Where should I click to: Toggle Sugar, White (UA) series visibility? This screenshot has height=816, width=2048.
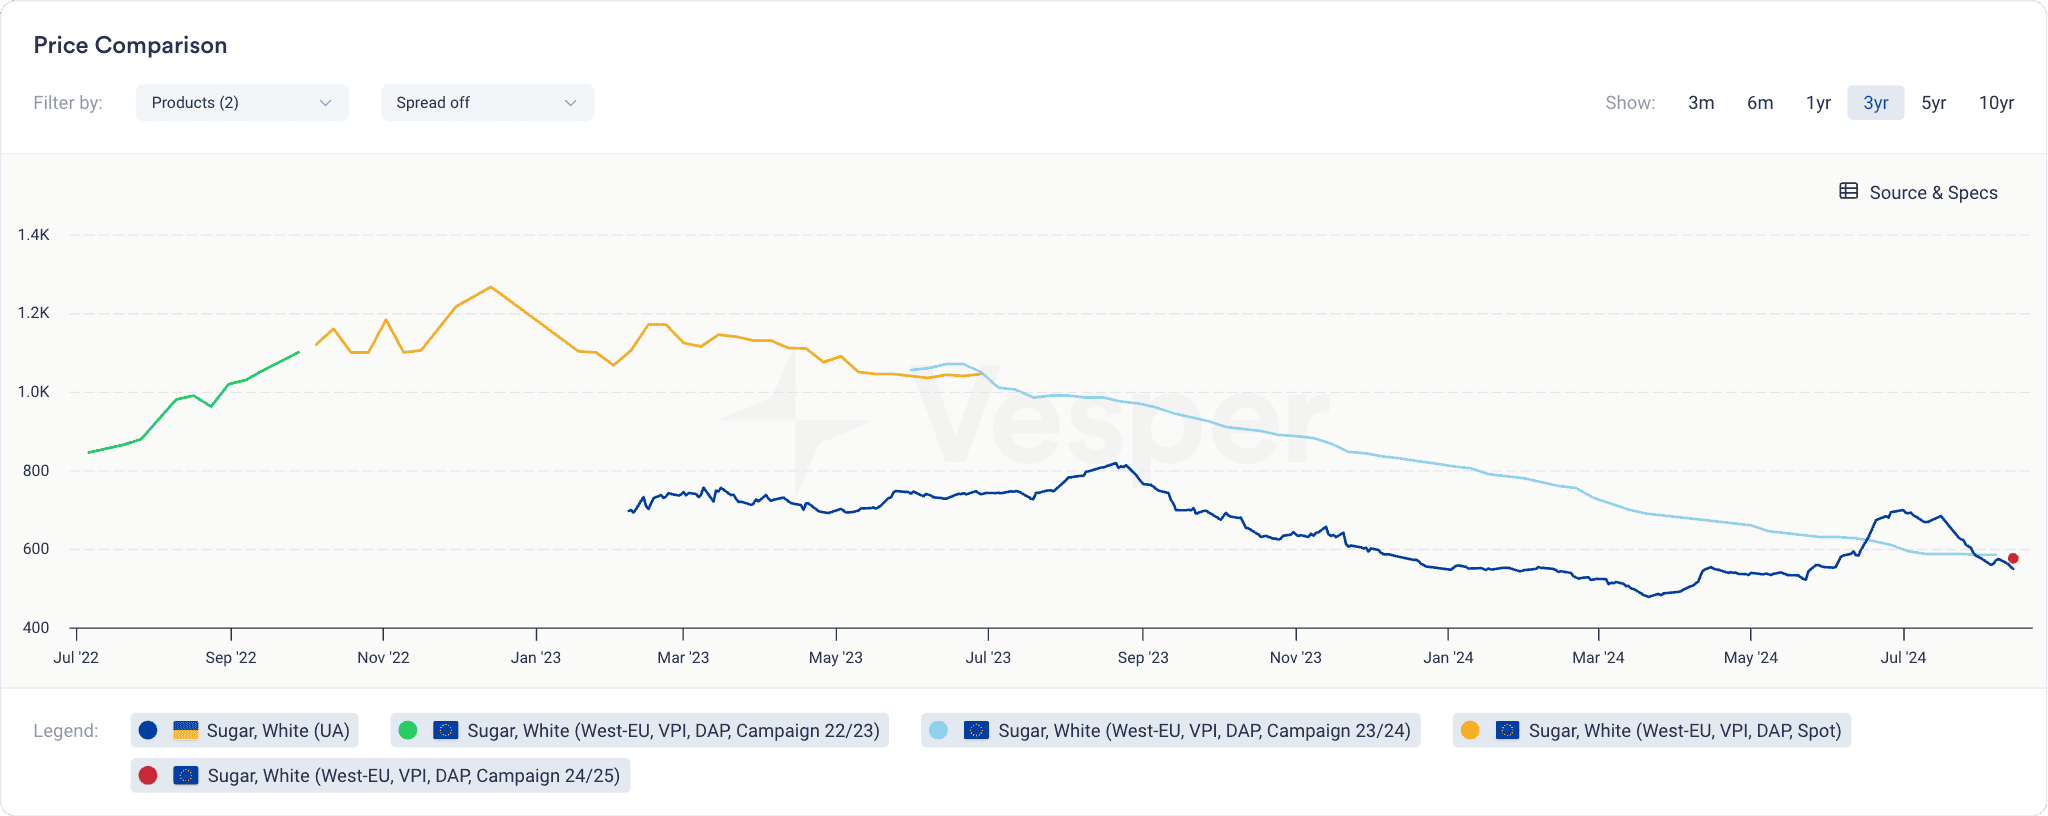pos(277,731)
